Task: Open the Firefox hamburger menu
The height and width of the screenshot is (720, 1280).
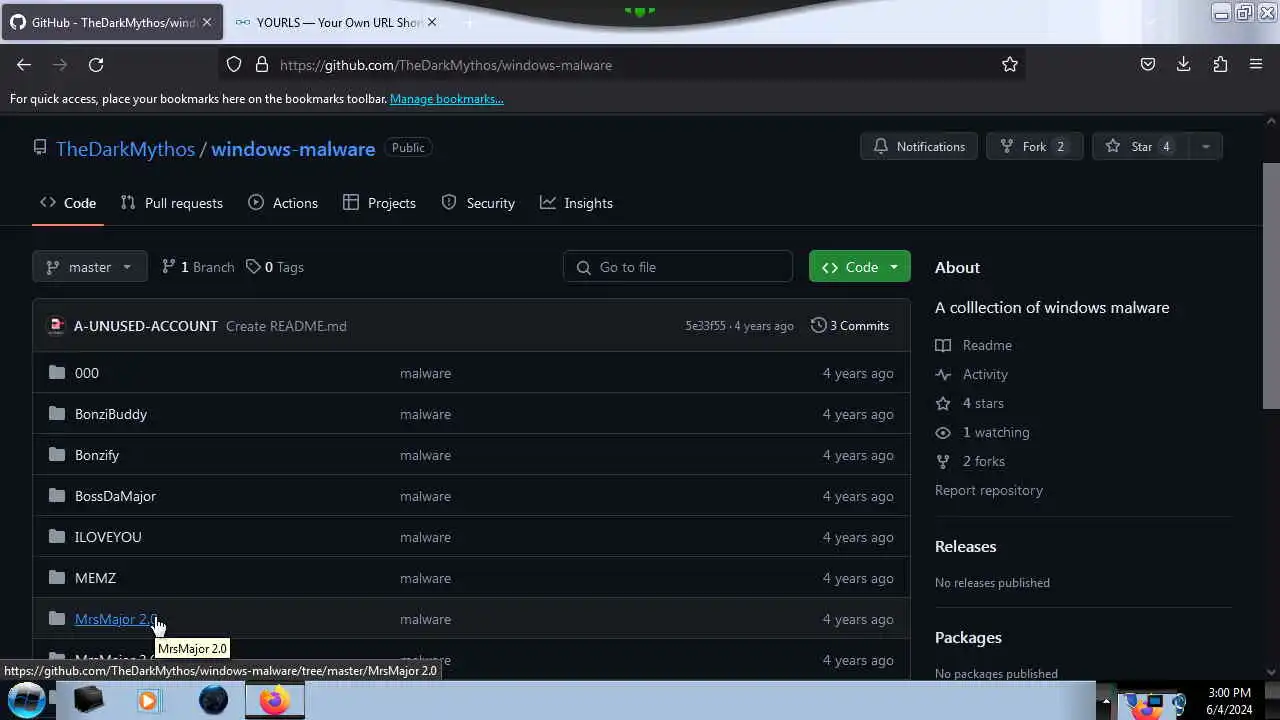Action: coord(1256,65)
